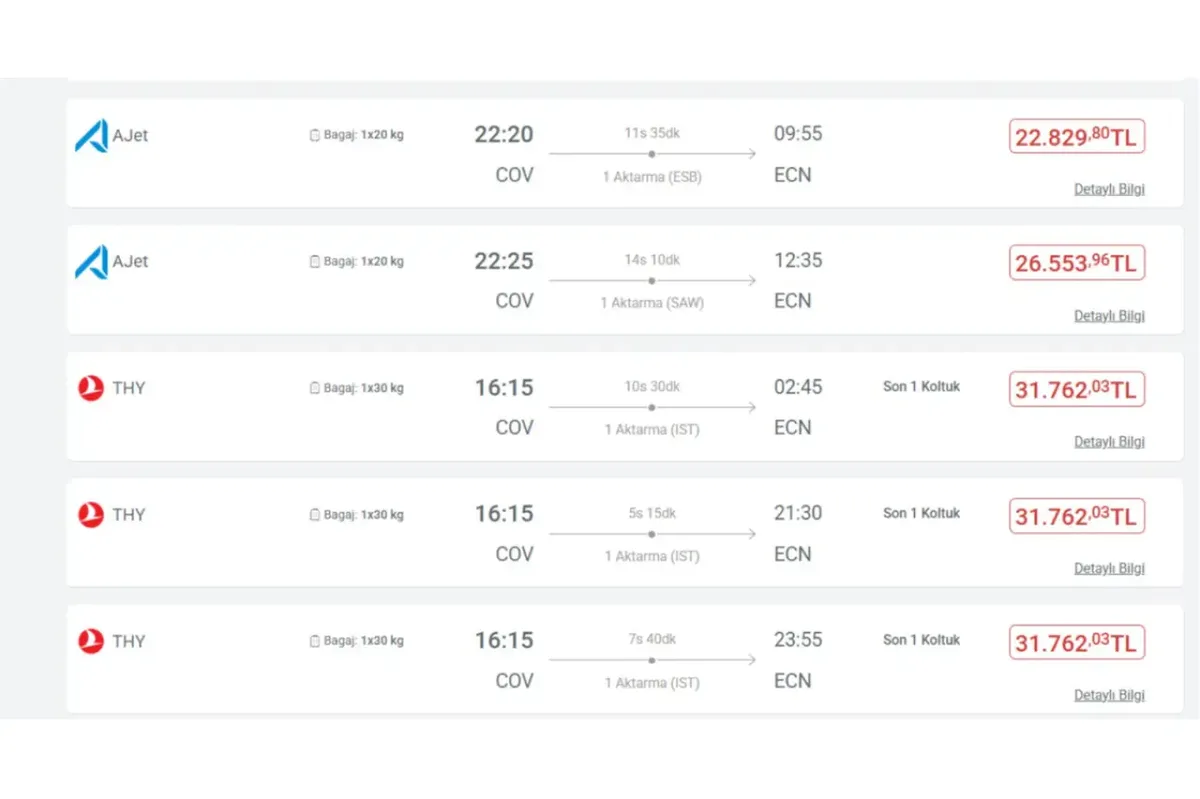
Task: Open Detaylı Bilgi for 7s 40dk THY flight
Action: click(x=1109, y=695)
